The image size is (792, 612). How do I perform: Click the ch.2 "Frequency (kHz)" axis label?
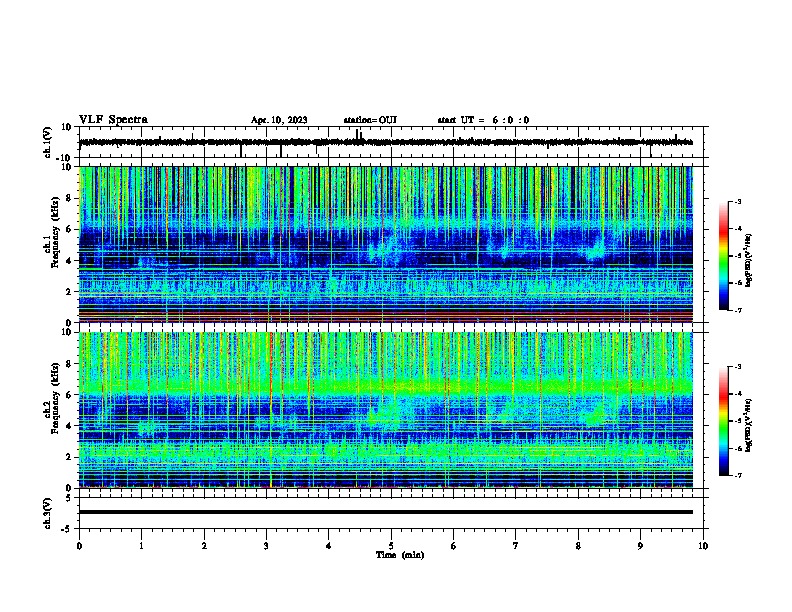click(55, 398)
